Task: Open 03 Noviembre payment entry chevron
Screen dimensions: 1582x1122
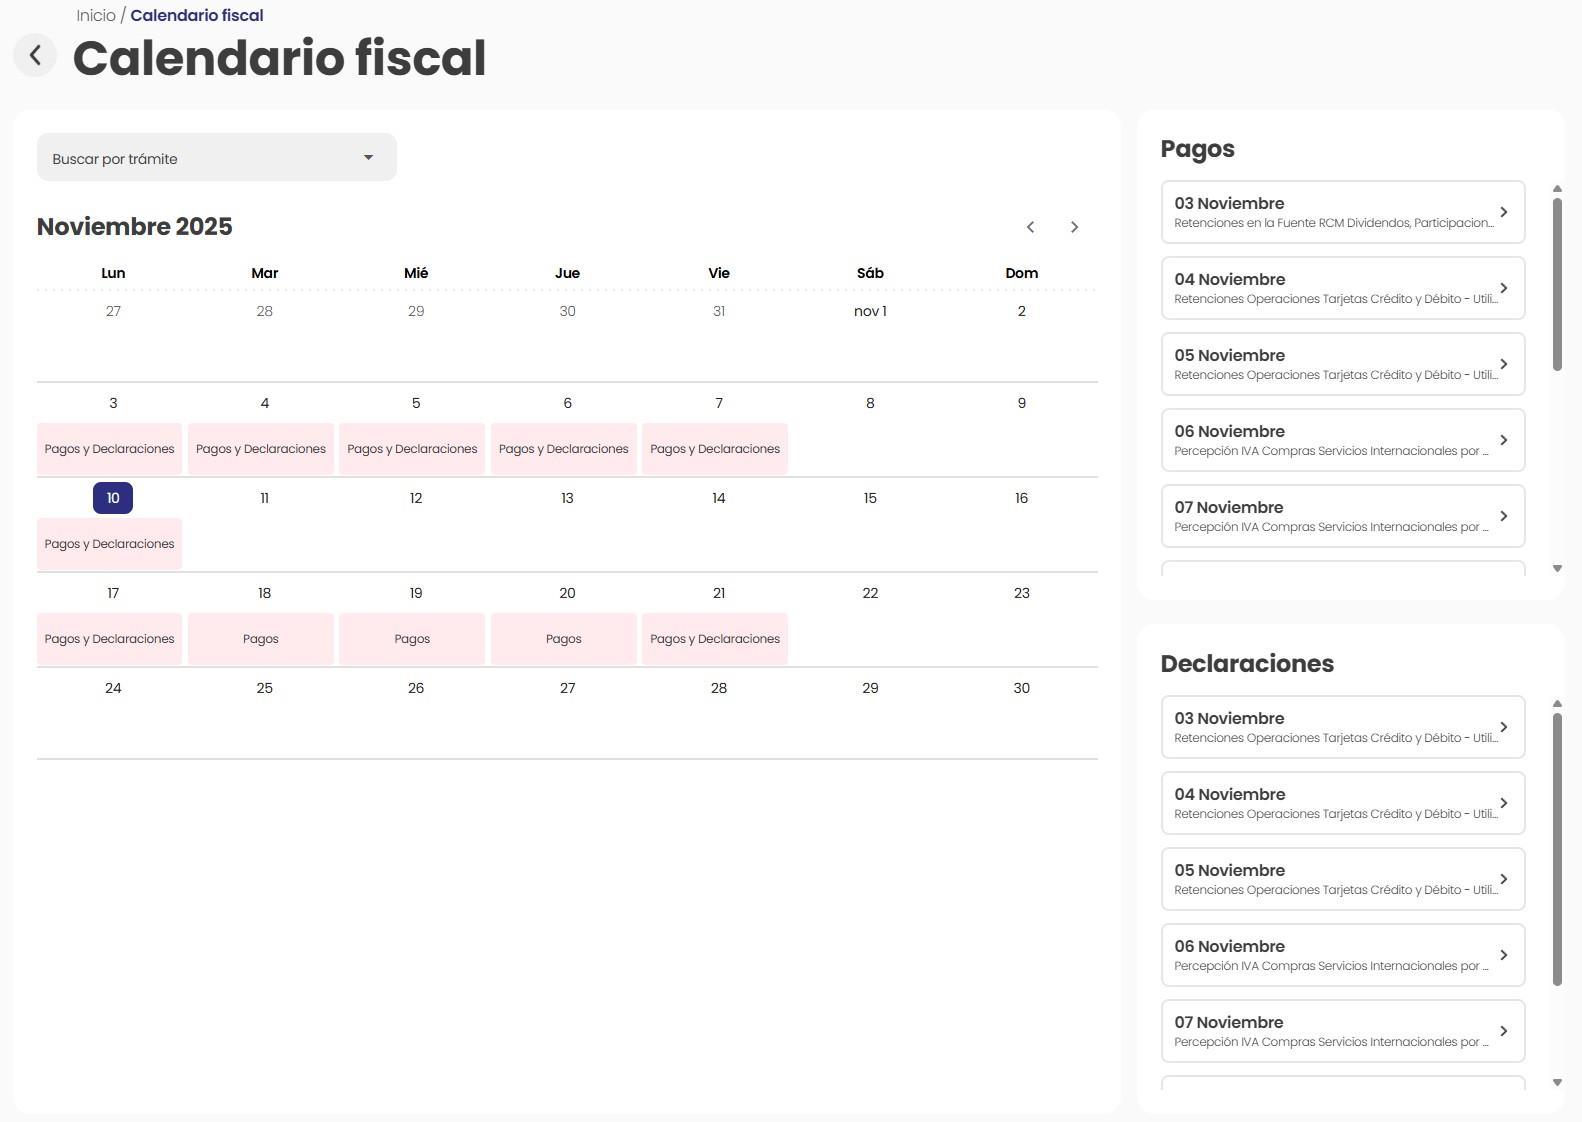Action: (x=1503, y=212)
